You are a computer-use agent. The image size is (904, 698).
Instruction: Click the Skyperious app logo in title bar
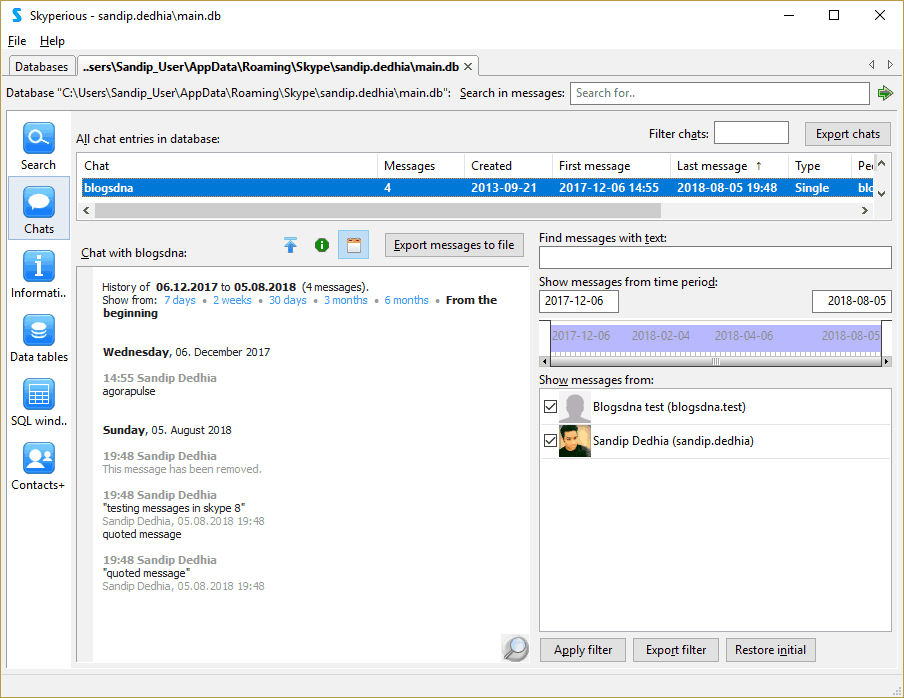coord(17,16)
